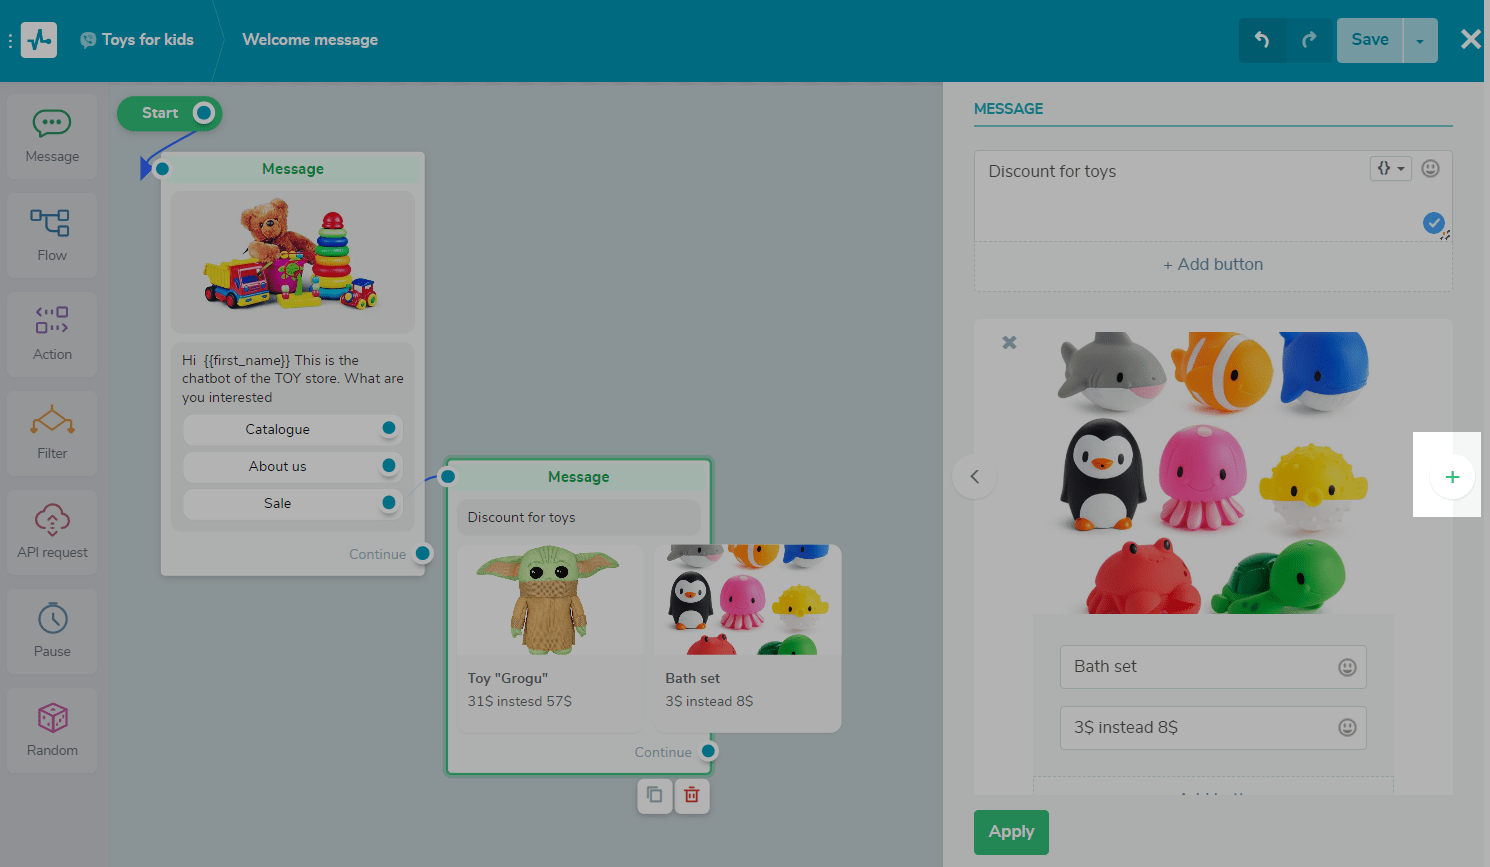
Task: Click the Apply button
Action: (1011, 832)
